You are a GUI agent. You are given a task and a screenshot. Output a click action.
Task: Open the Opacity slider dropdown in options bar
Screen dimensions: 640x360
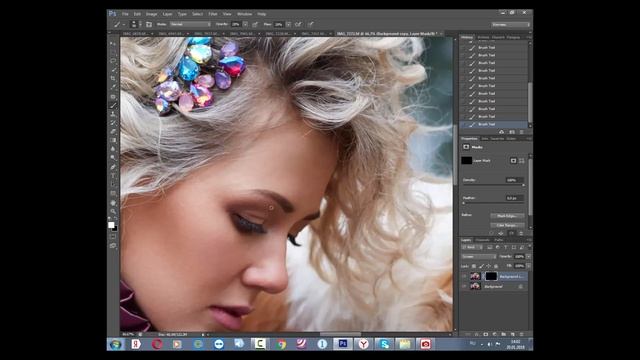(245, 24)
